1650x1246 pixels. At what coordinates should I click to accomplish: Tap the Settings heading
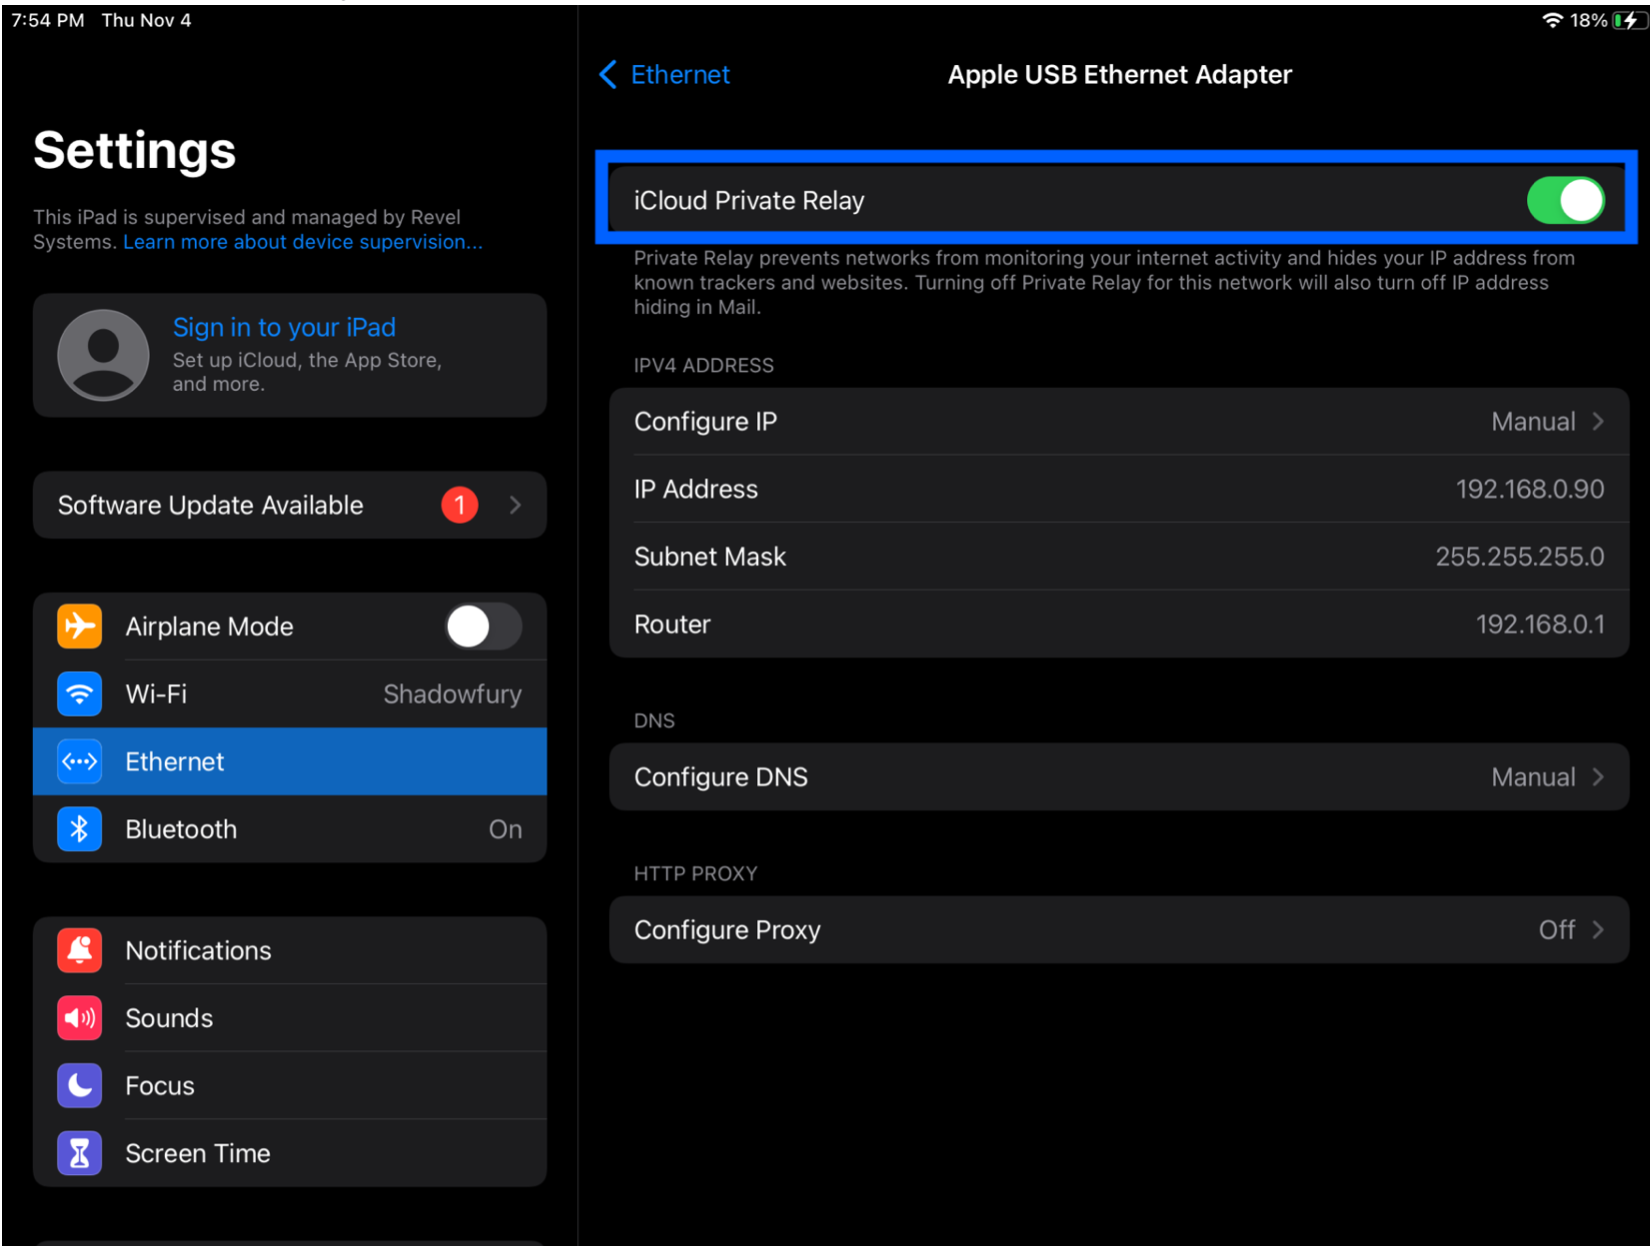tap(135, 151)
